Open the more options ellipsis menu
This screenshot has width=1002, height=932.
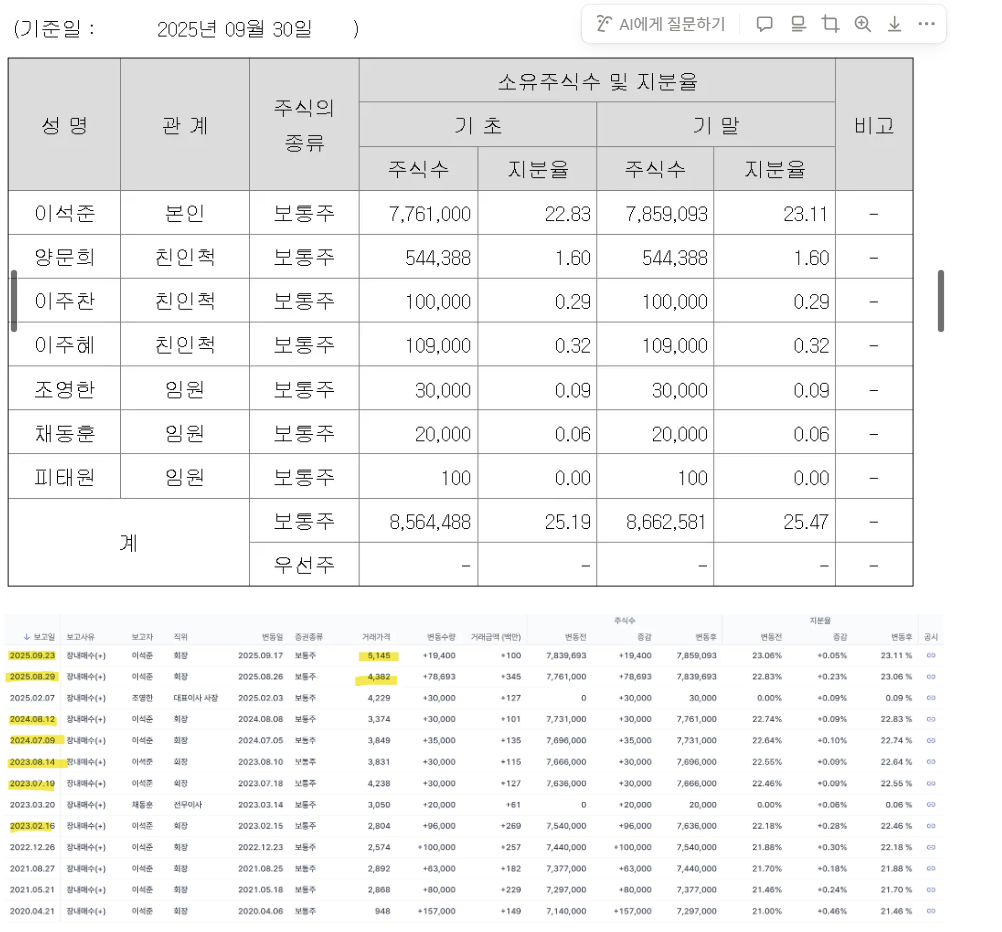coord(927,24)
